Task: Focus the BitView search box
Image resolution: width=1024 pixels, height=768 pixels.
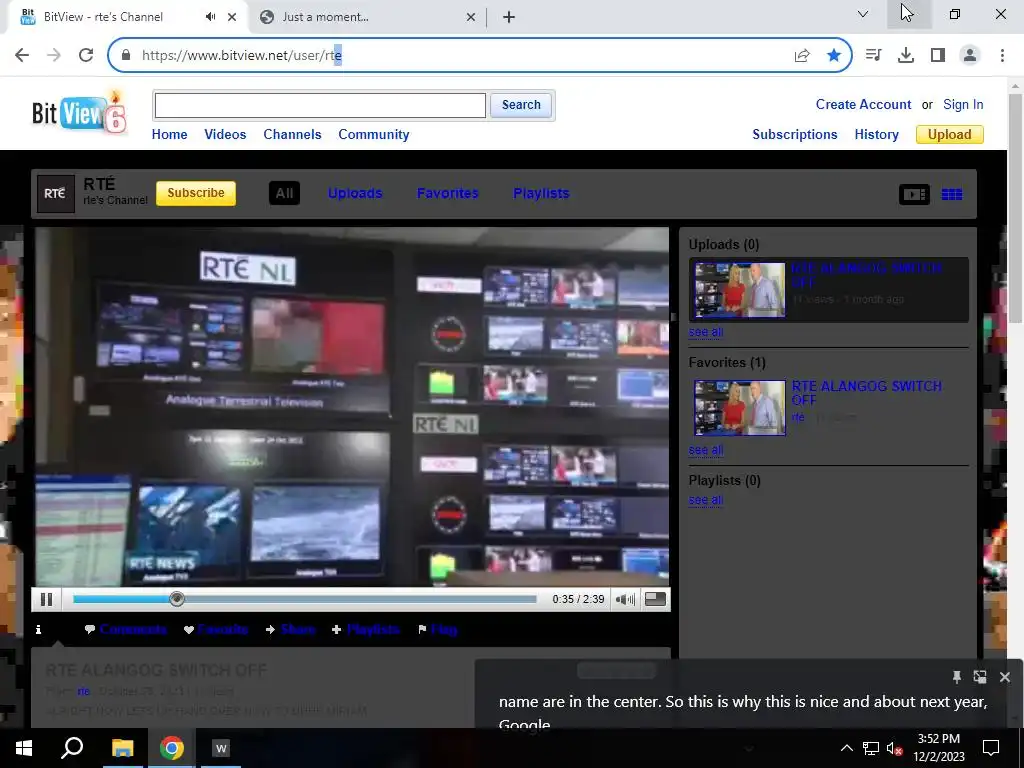Action: click(x=320, y=105)
